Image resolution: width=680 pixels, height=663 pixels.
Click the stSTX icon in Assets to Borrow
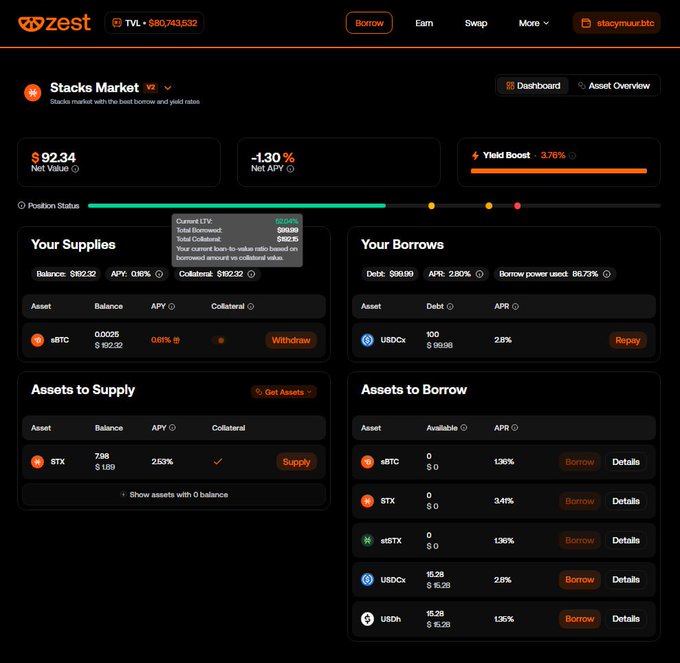(367, 540)
